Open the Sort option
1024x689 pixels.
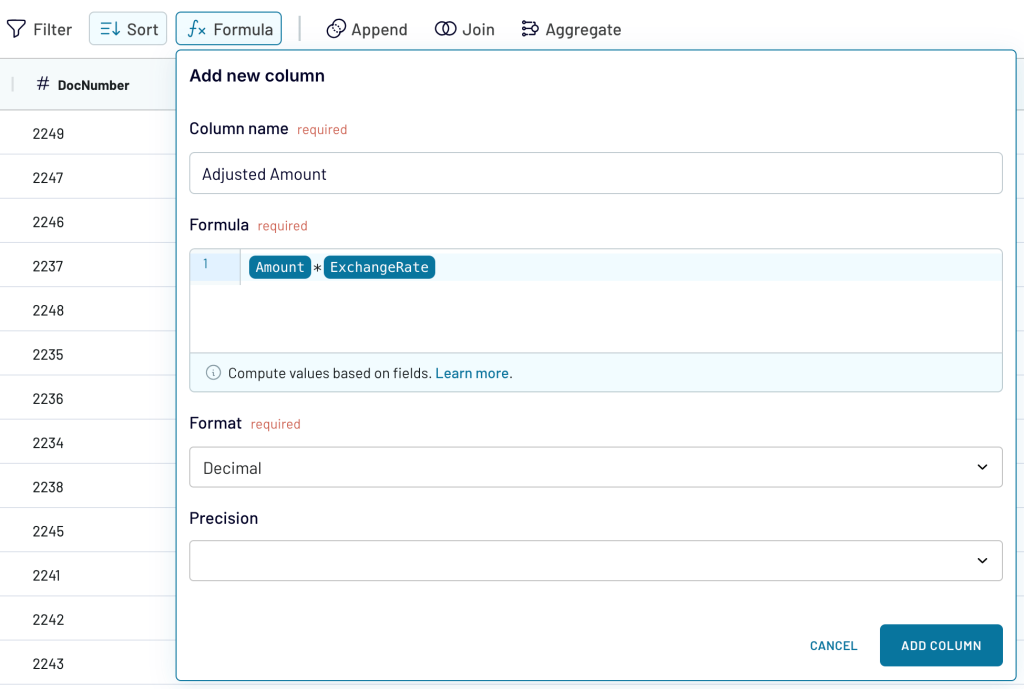click(x=128, y=29)
